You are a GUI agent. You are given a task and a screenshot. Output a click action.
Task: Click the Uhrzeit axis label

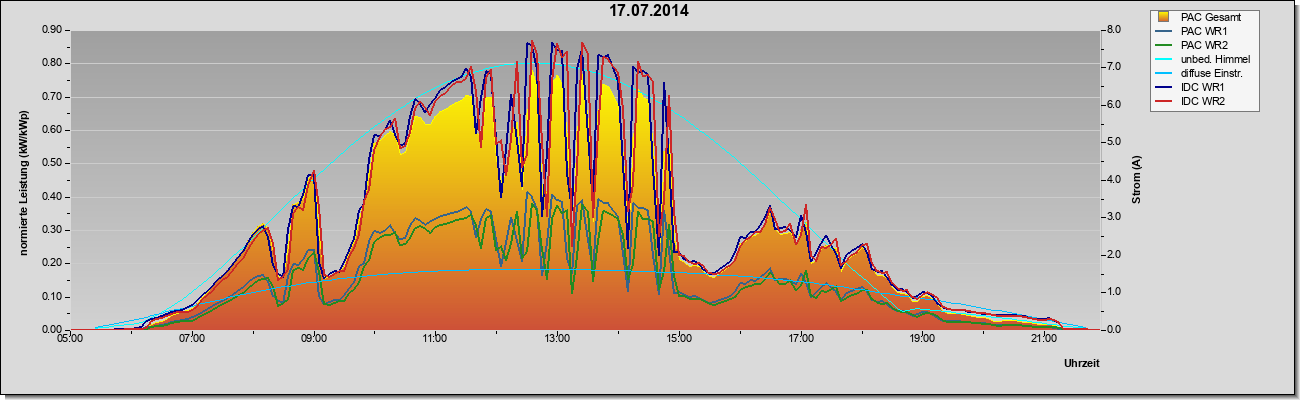[1082, 364]
